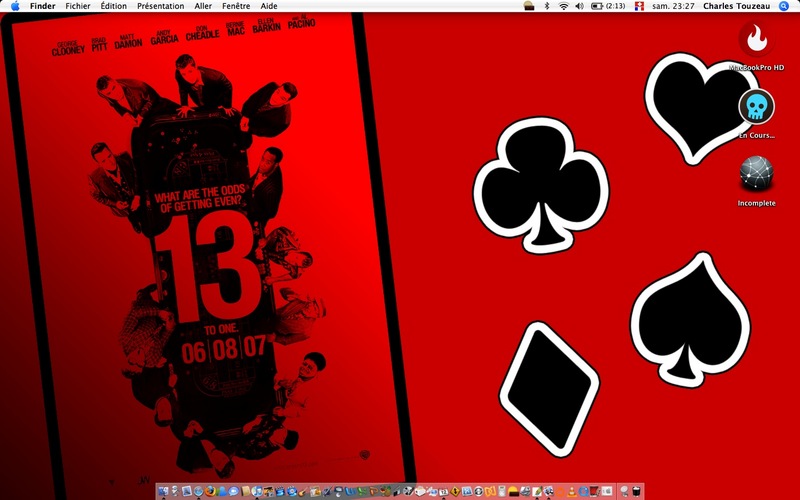The height and width of the screenshot is (500, 800).
Task: Open the yellow diamond road-sign Dock icon
Action: [455, 491]
